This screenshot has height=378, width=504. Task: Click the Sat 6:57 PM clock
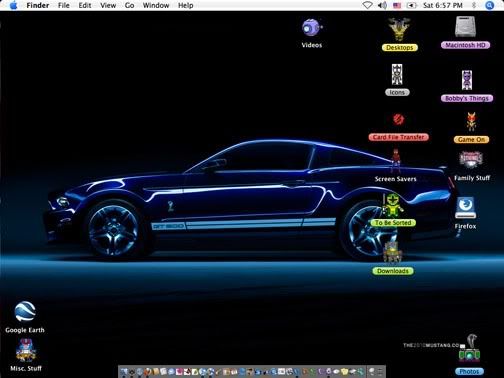coord(443,5)
